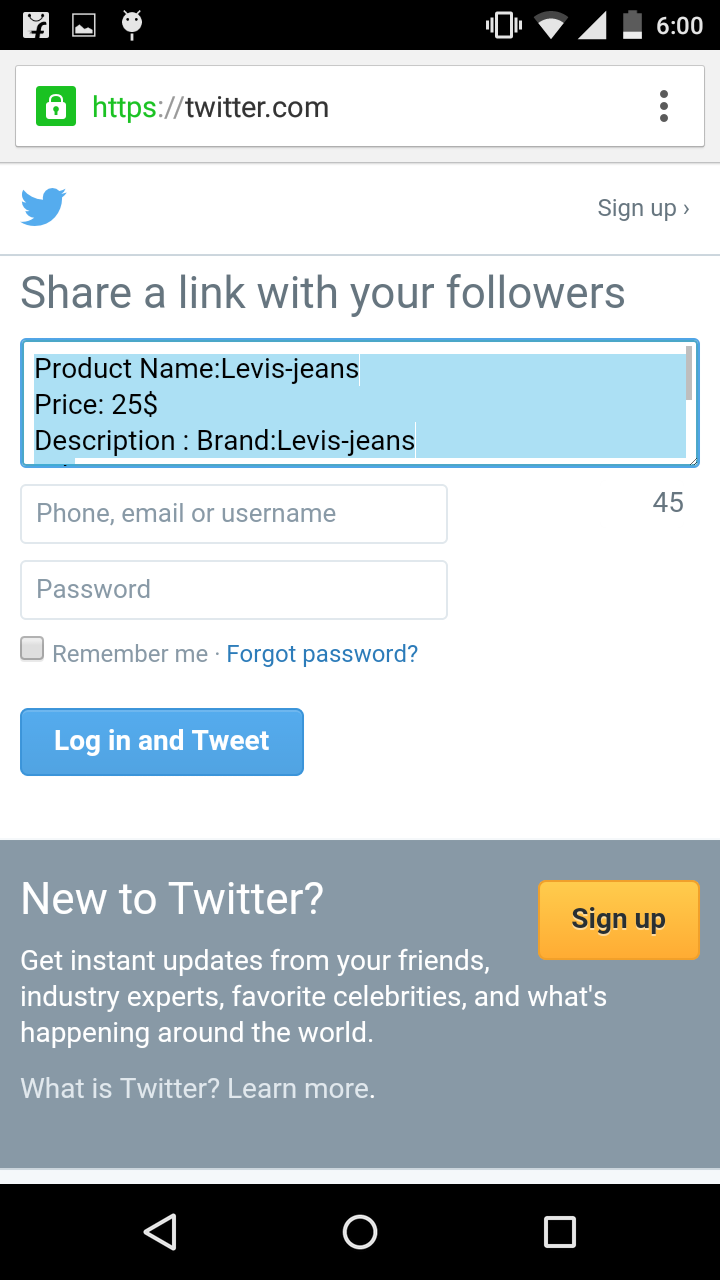Focus the Password input field
Image resolution: width=720 pixels, height=1280 pixels.
[234, 590]
